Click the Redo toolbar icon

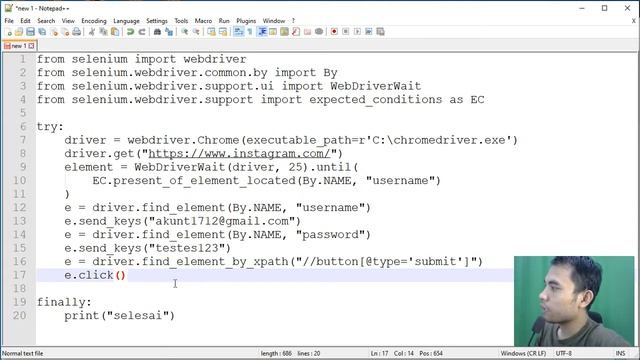(142, 32)
